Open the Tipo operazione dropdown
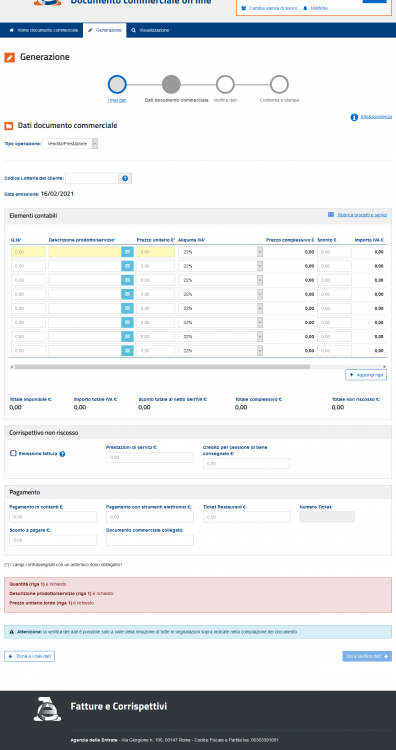The height and width of the screenshot is (750, 396). point(70,143)
